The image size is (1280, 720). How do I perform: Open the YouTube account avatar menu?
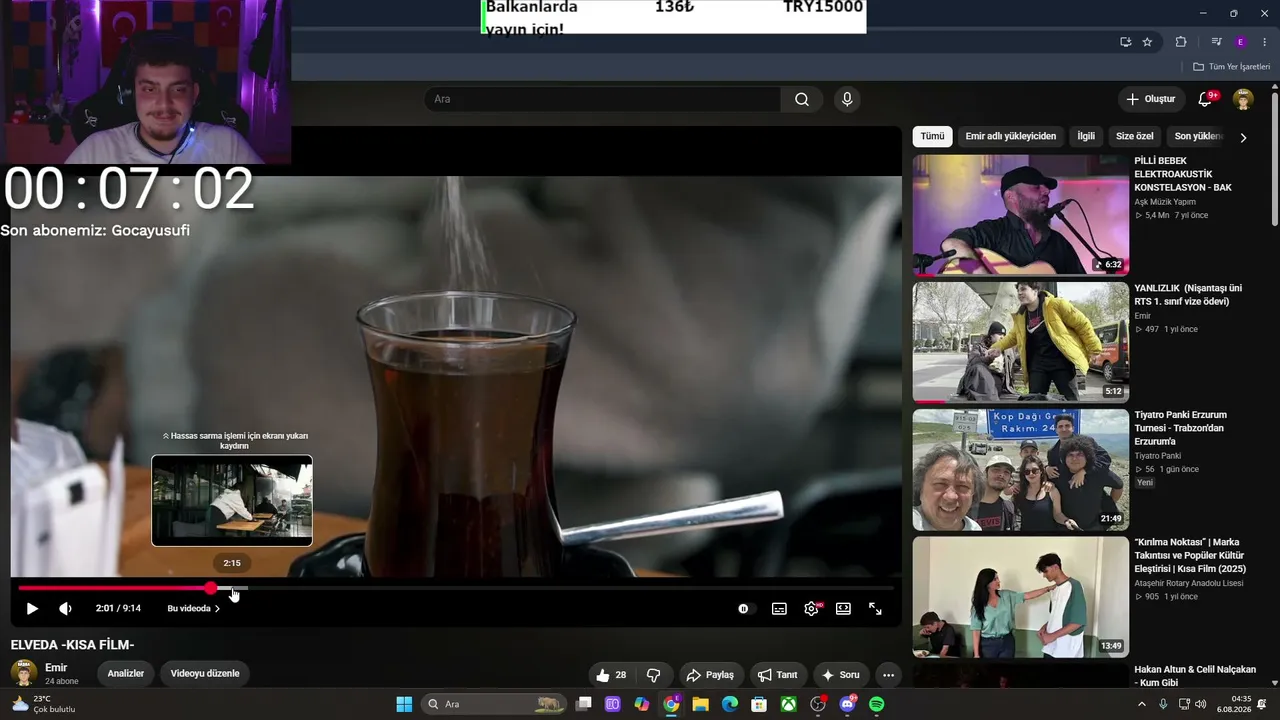coord(1243,99)
